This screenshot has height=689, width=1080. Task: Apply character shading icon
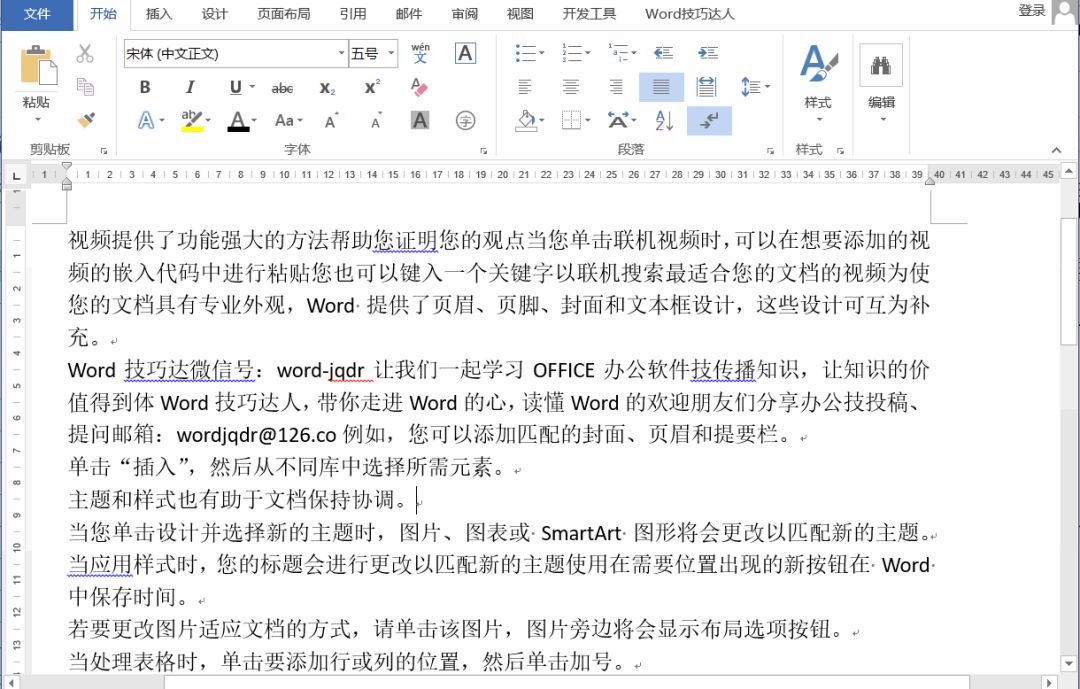point(419,121)
